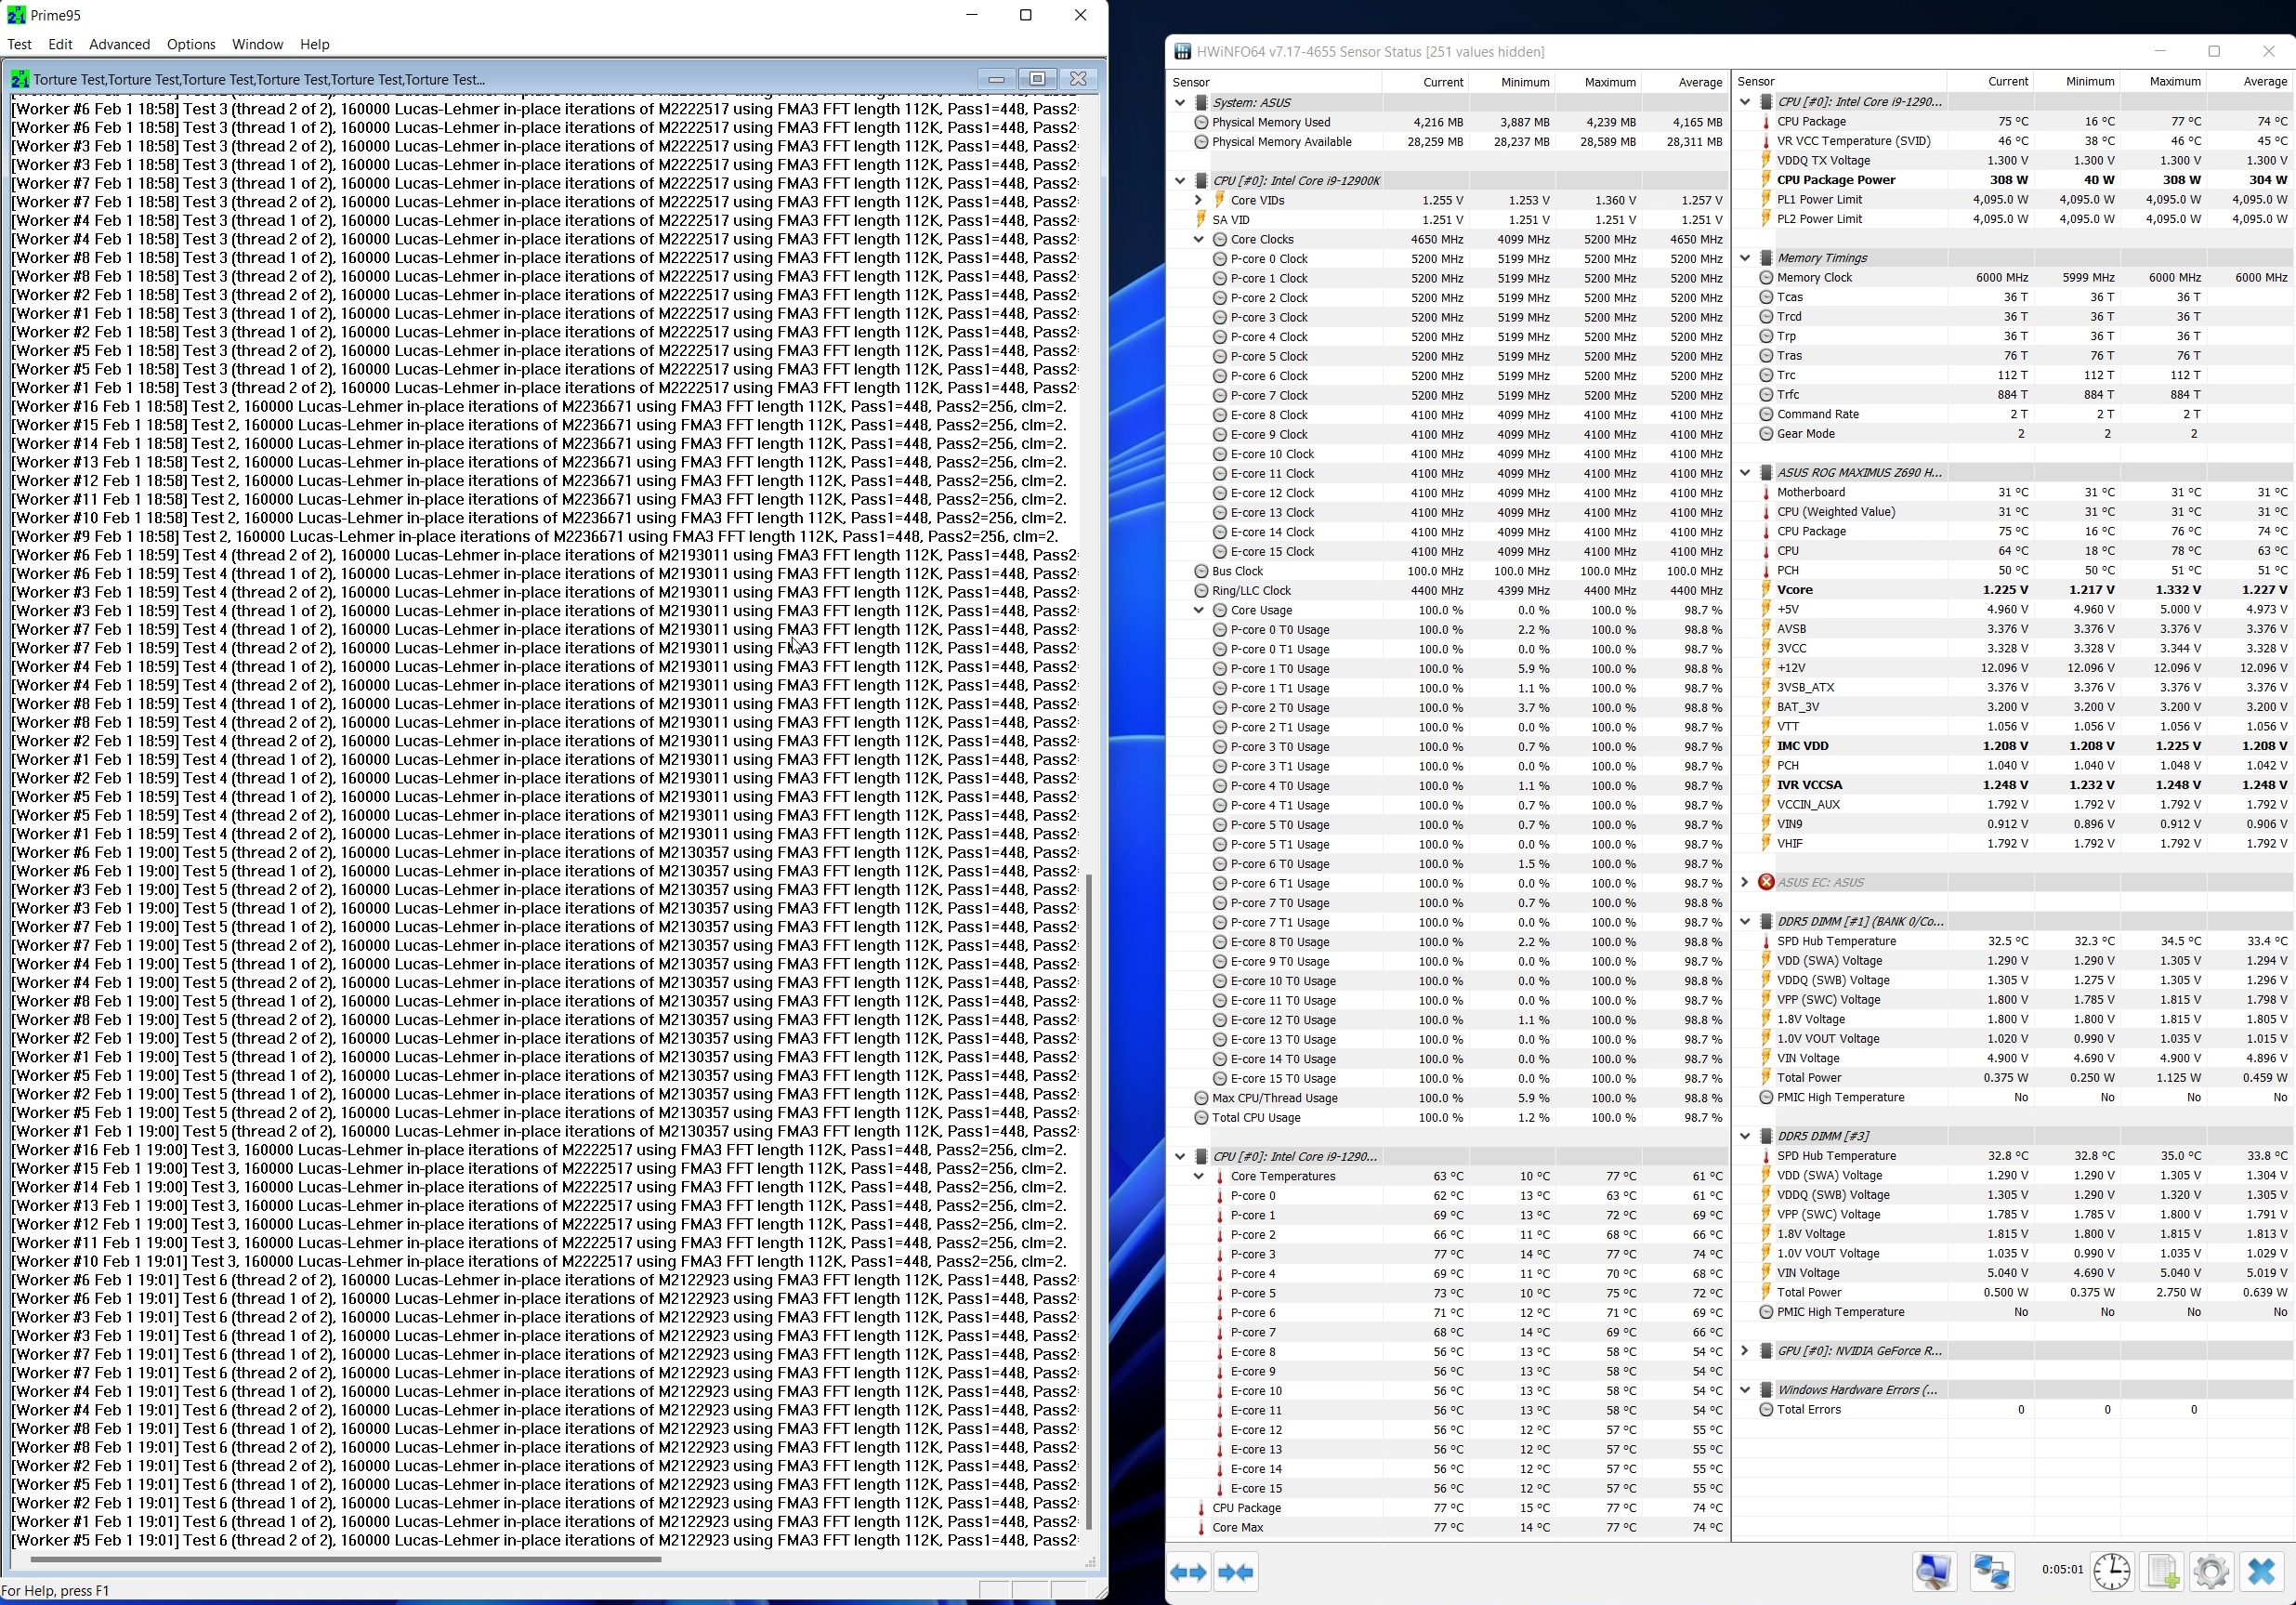Viewport: 2296px width, 1605px height.
Task: Select the CPU Package Power sensor row
Action: 1835,180
